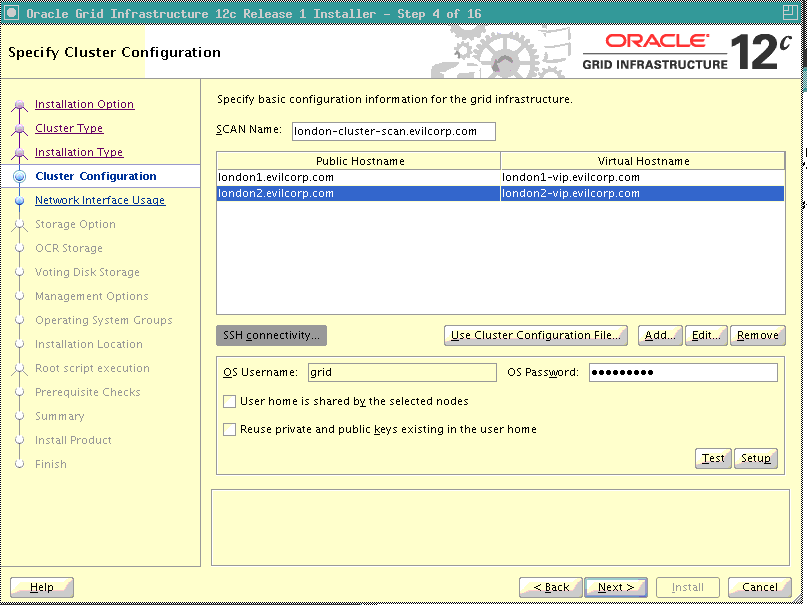
Task: Select the london2.evilcorp.com row
Action: (x=501, y=193)
